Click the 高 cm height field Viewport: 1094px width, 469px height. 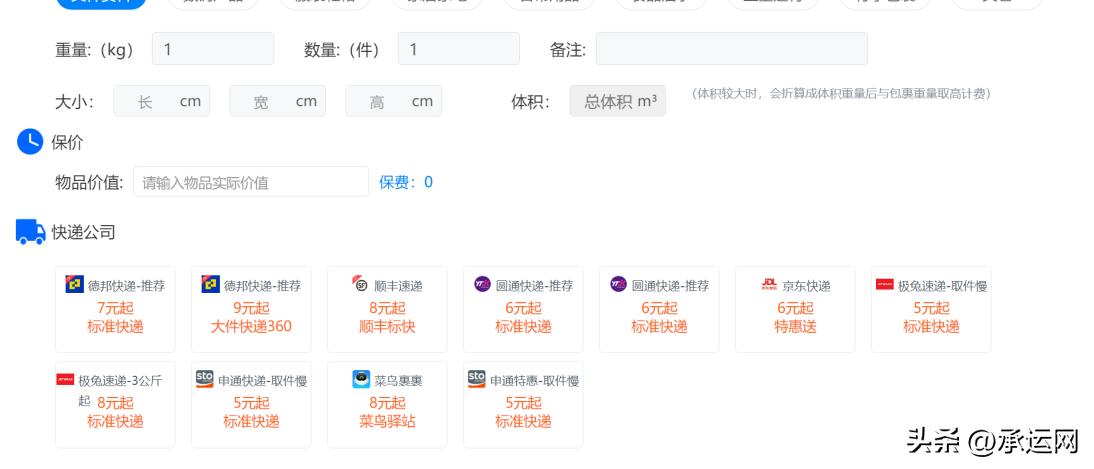(393, 101)
